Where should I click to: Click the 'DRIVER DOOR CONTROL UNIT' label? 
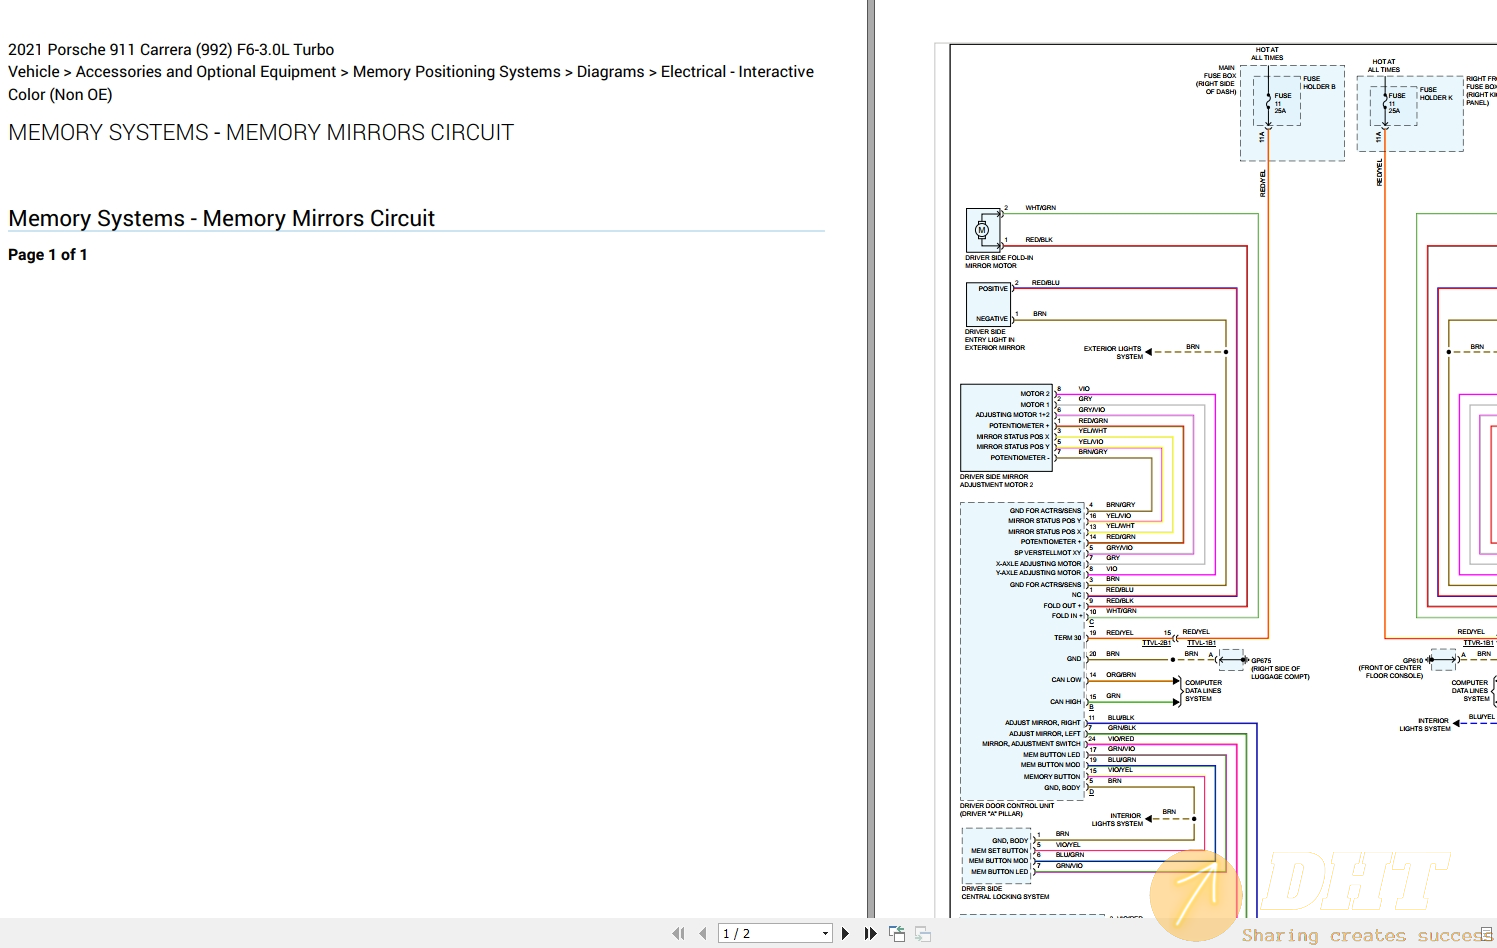[1007, 806]
